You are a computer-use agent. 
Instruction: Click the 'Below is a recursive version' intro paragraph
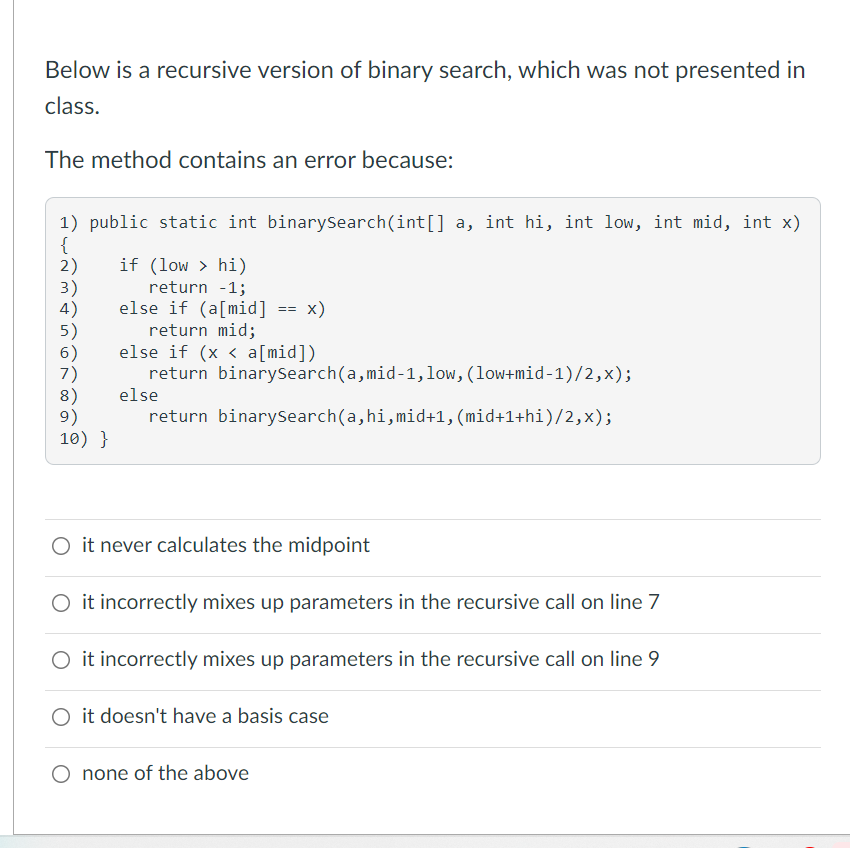pyautogui.click(x=425, y=88)
